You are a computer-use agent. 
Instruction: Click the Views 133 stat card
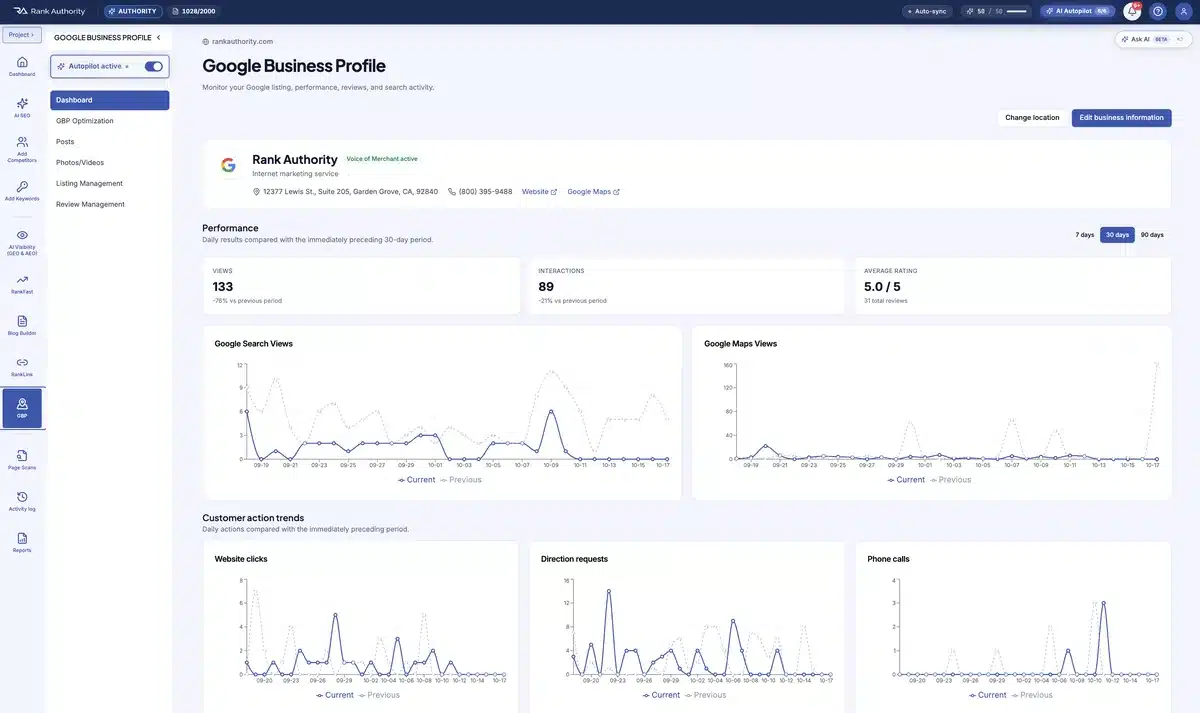(361, 286)
